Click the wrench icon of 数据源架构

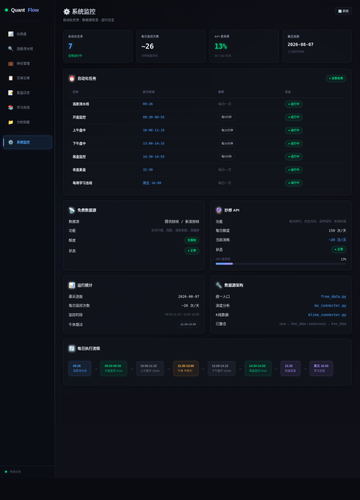(219, 285)
